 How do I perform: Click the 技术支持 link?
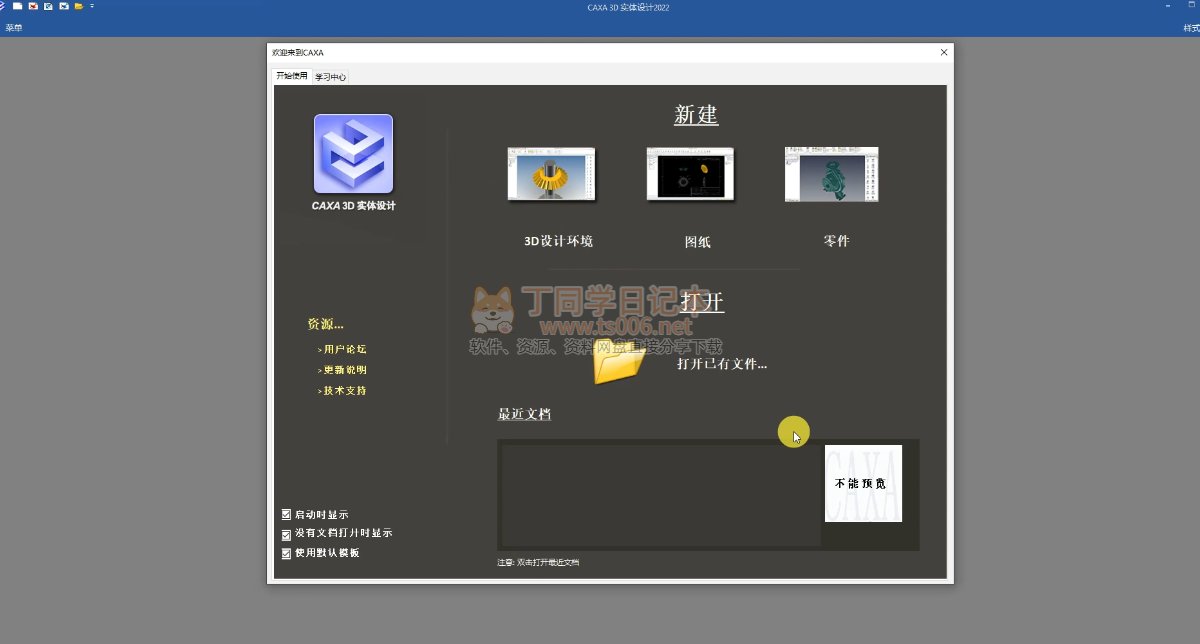[345, 391]
